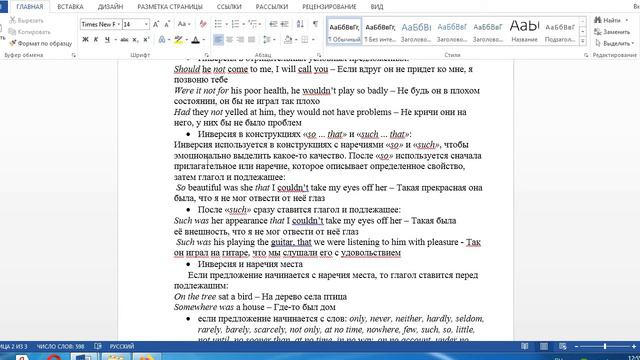Open proofing errors icon in status bar
This screenshot has width=640, height=360.
(x=98, y=346)
